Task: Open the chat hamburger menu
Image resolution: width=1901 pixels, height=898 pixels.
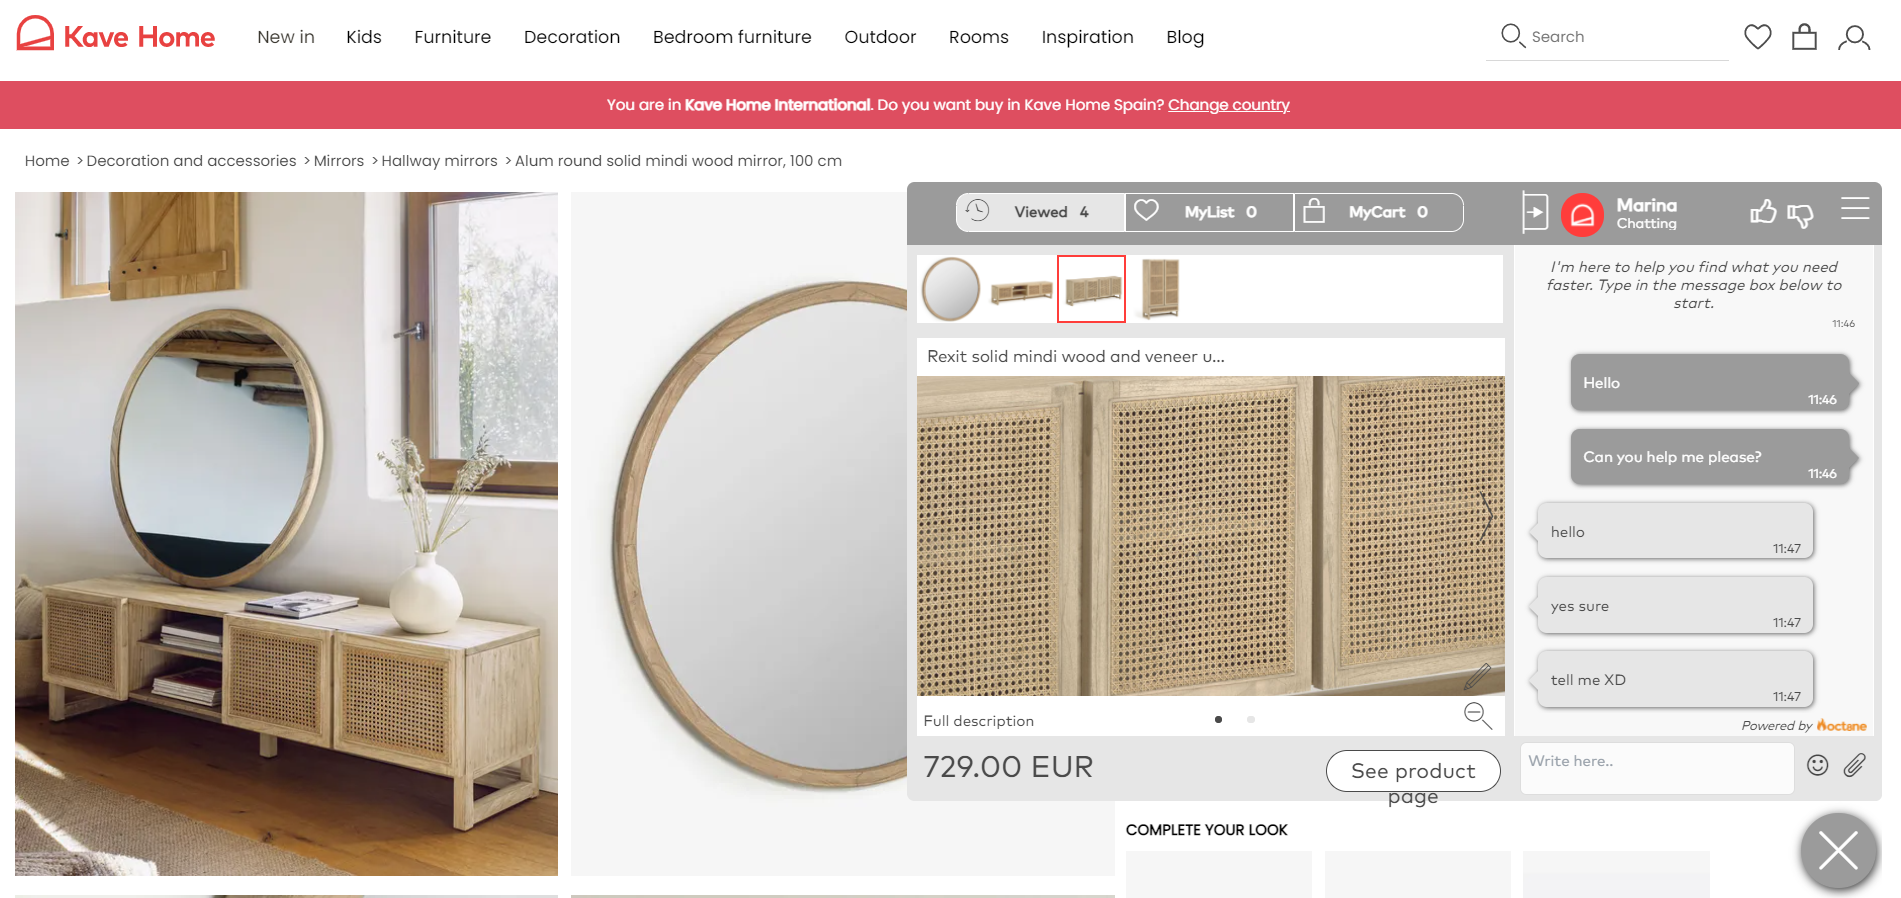Action: (x=1855, y=208)
